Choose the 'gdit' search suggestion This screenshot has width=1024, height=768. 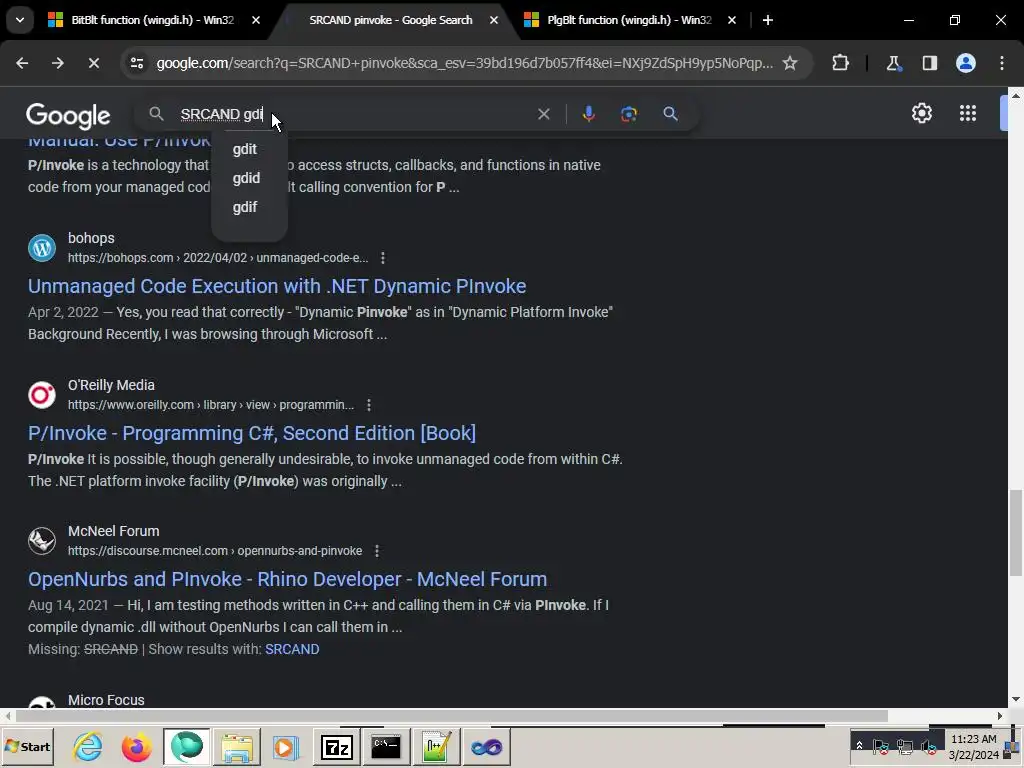click(245, 149)
